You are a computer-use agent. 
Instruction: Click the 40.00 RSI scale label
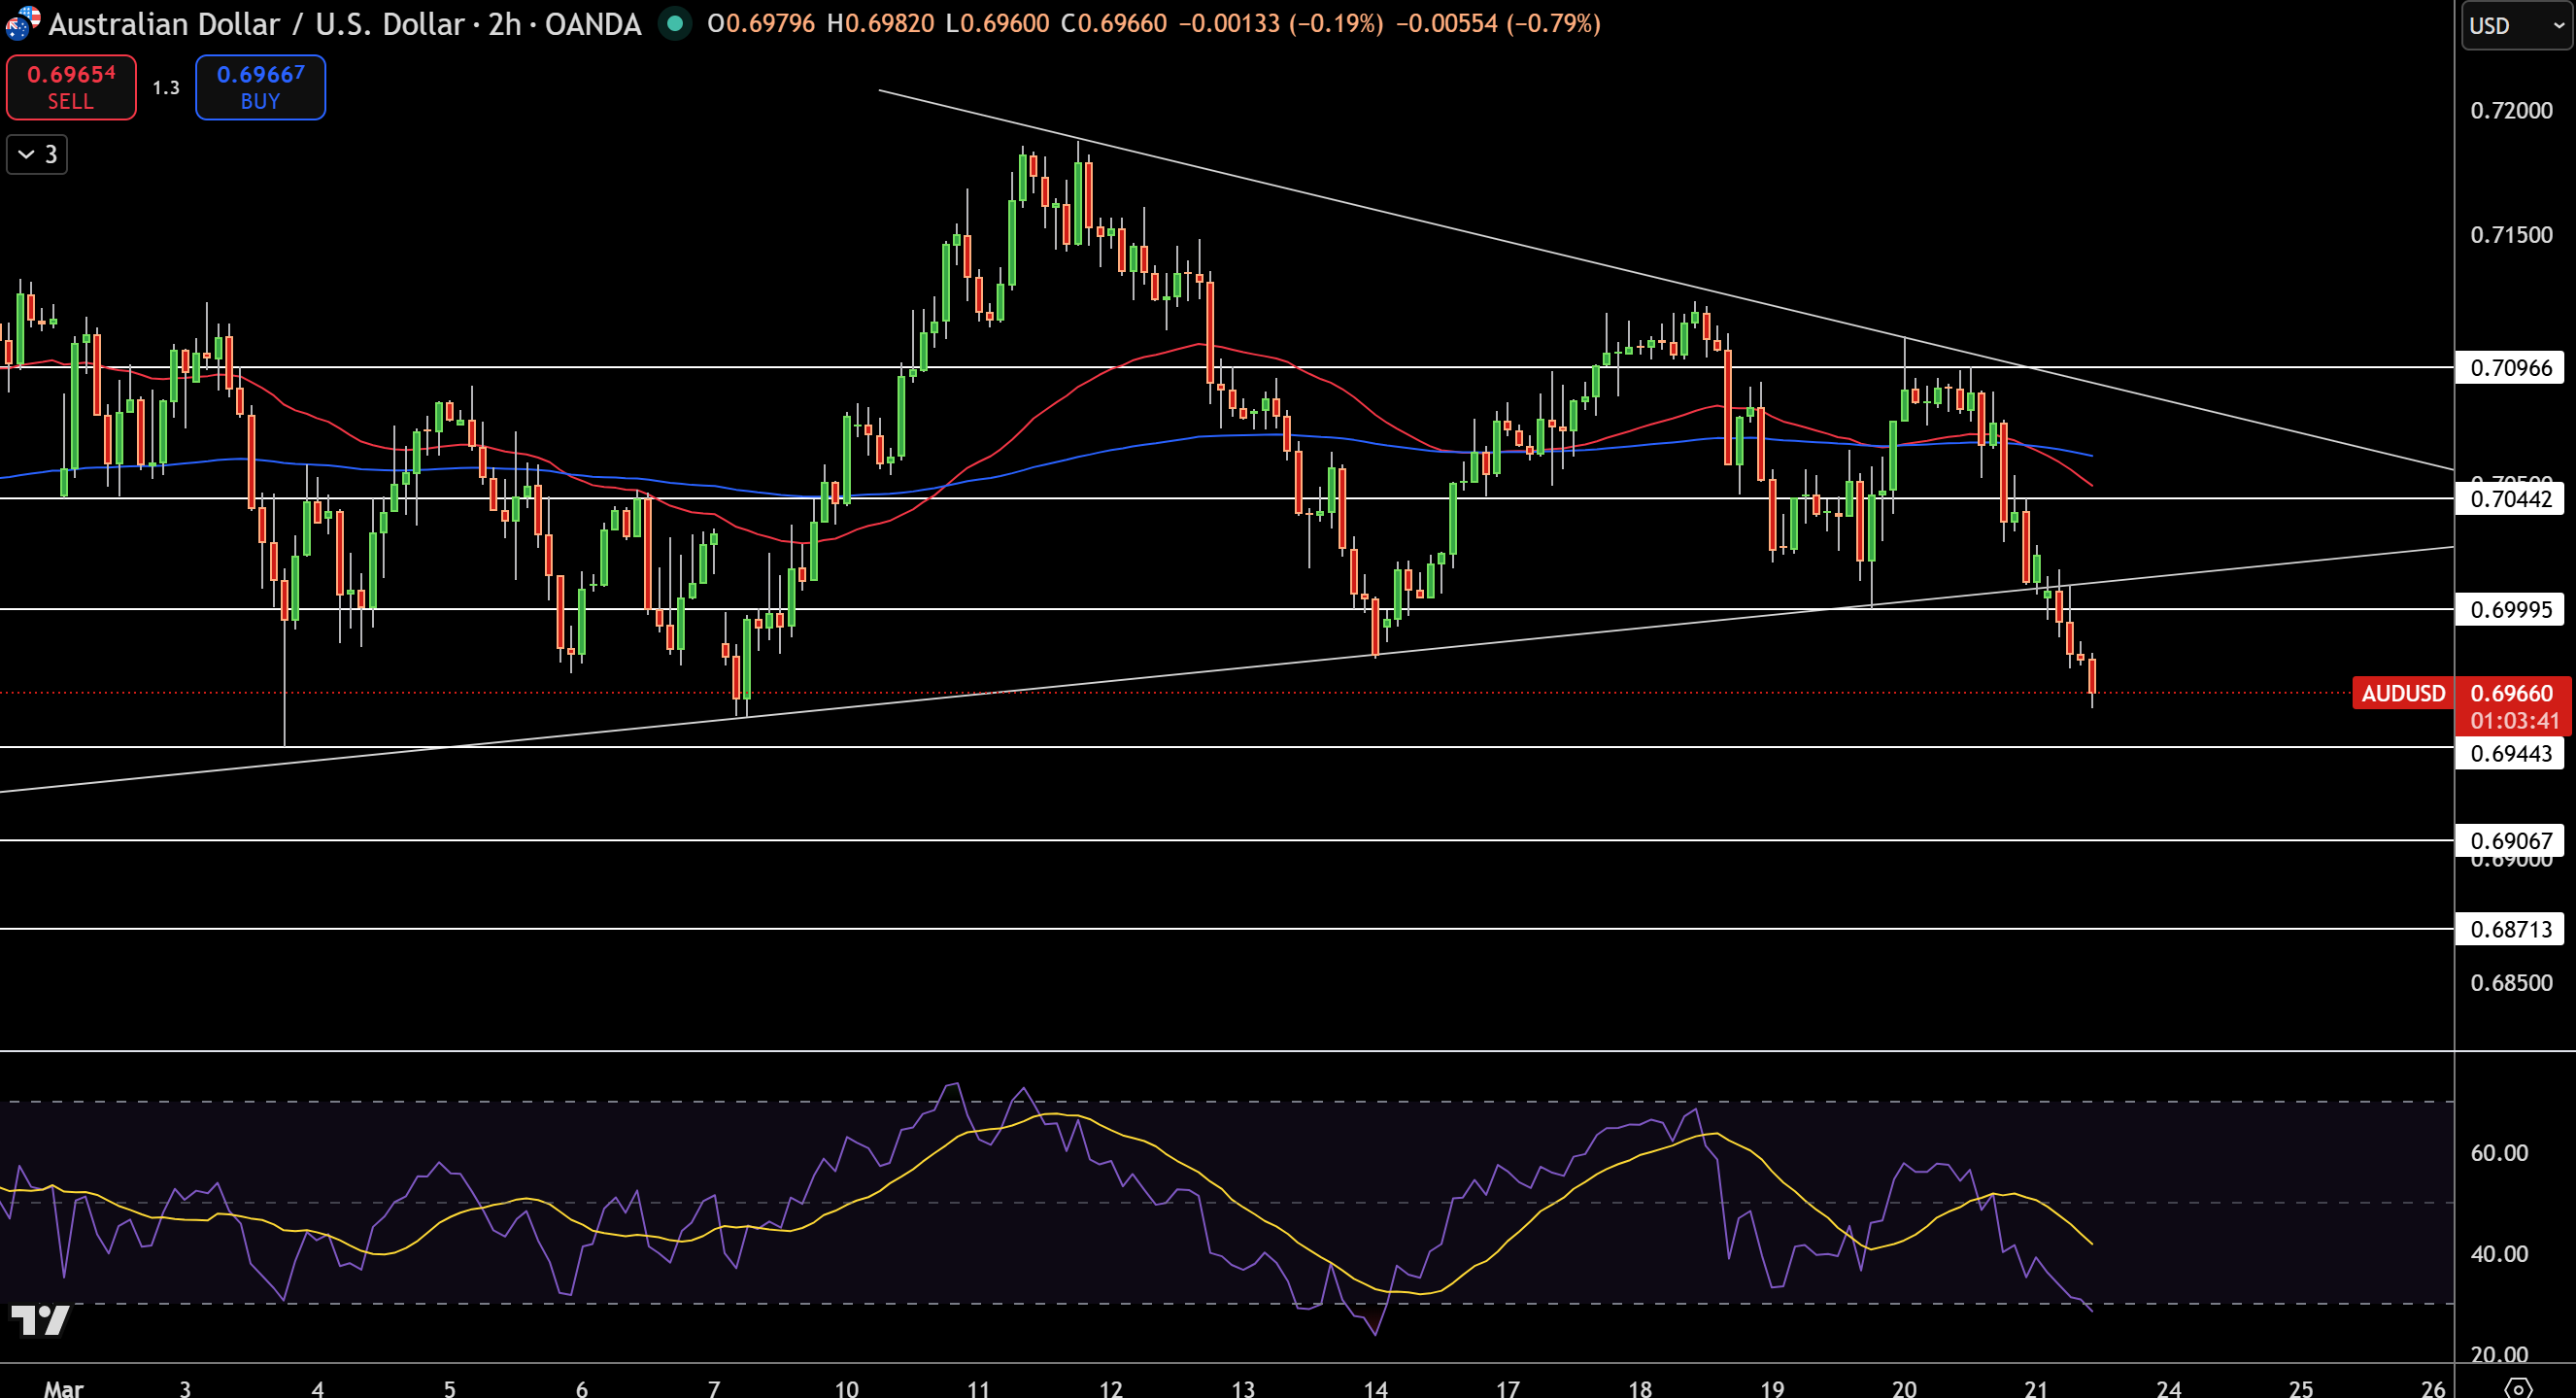click(x=2499, y=1254)
